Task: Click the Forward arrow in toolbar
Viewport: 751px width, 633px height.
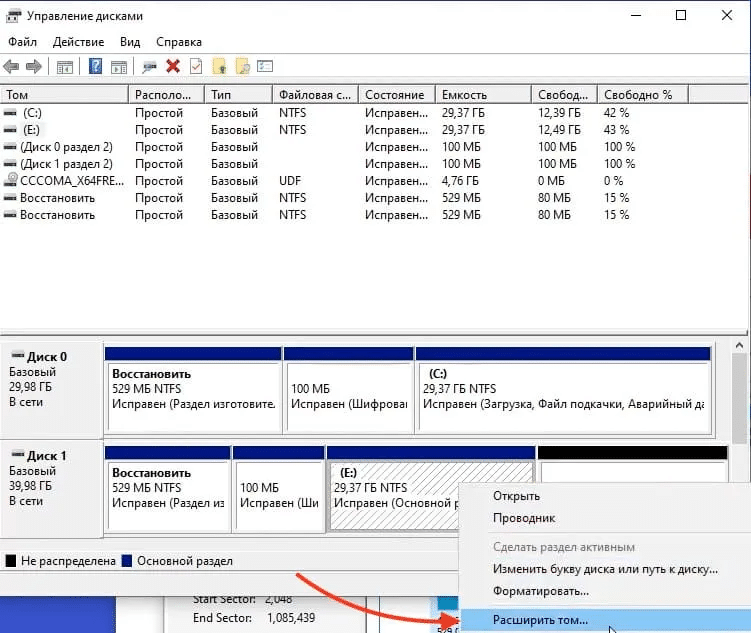Action: tap(34, 67)
